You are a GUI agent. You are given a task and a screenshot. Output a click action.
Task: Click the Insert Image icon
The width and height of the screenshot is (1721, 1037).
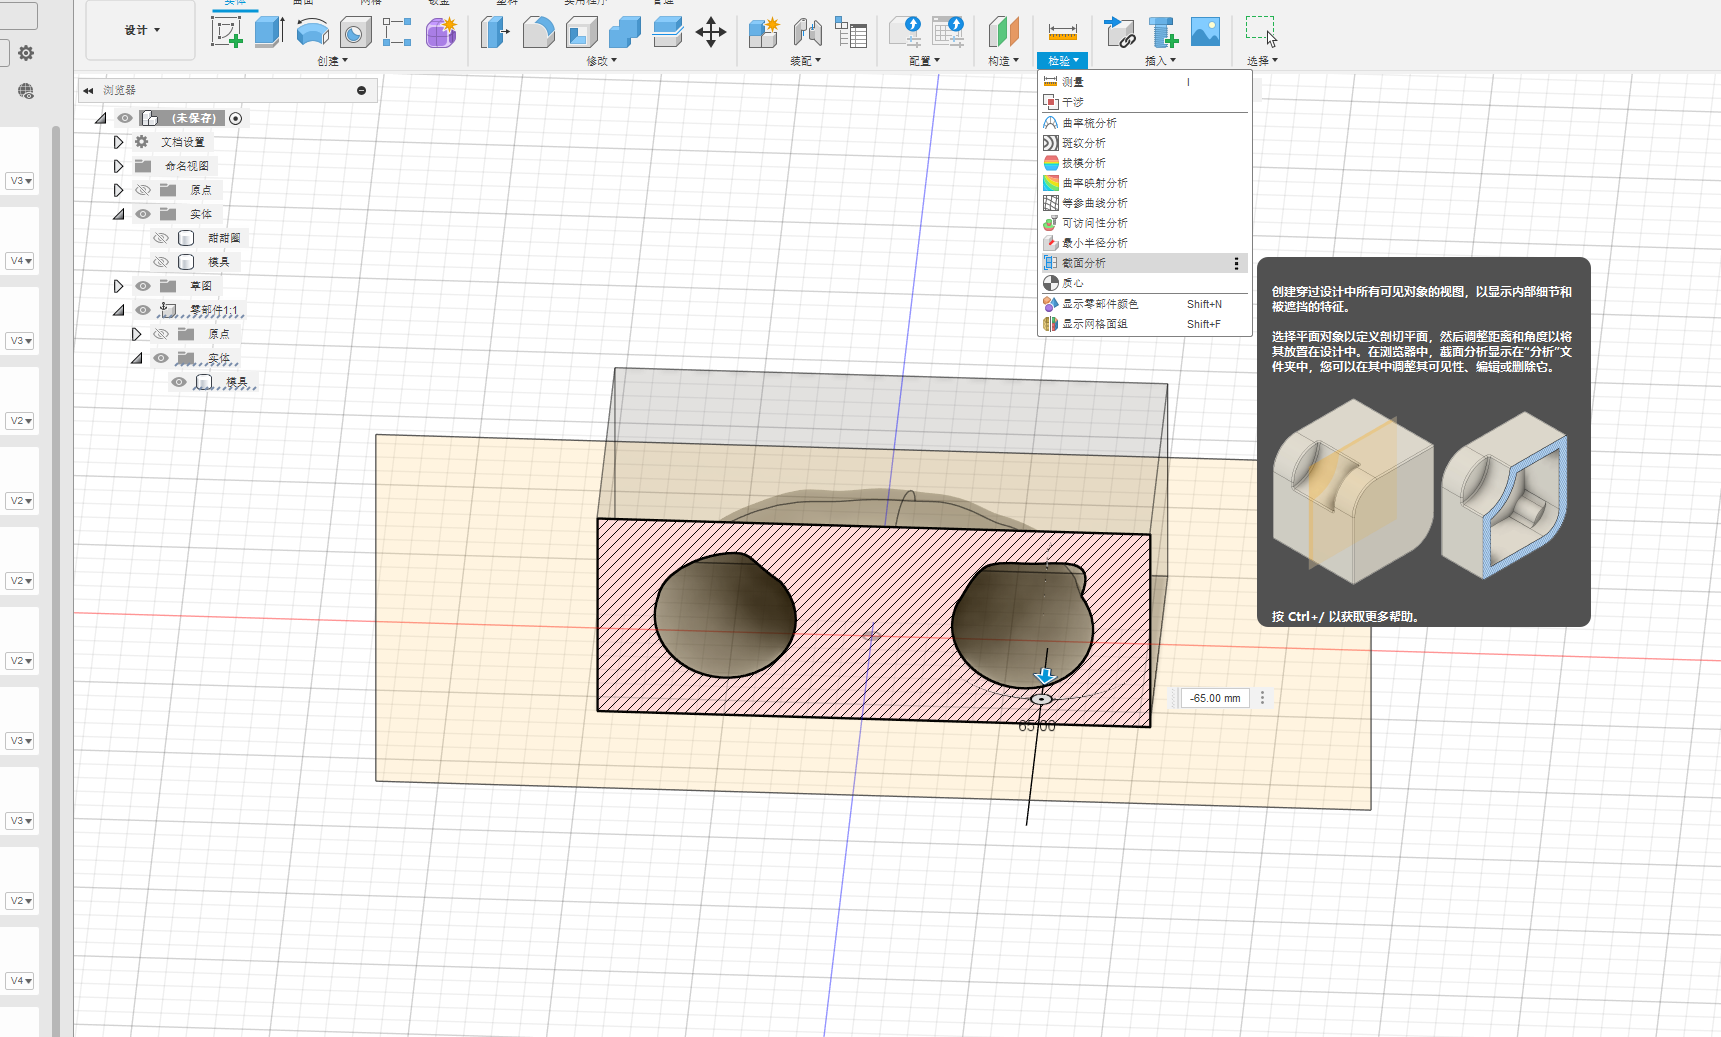(x=1205, y=32)
